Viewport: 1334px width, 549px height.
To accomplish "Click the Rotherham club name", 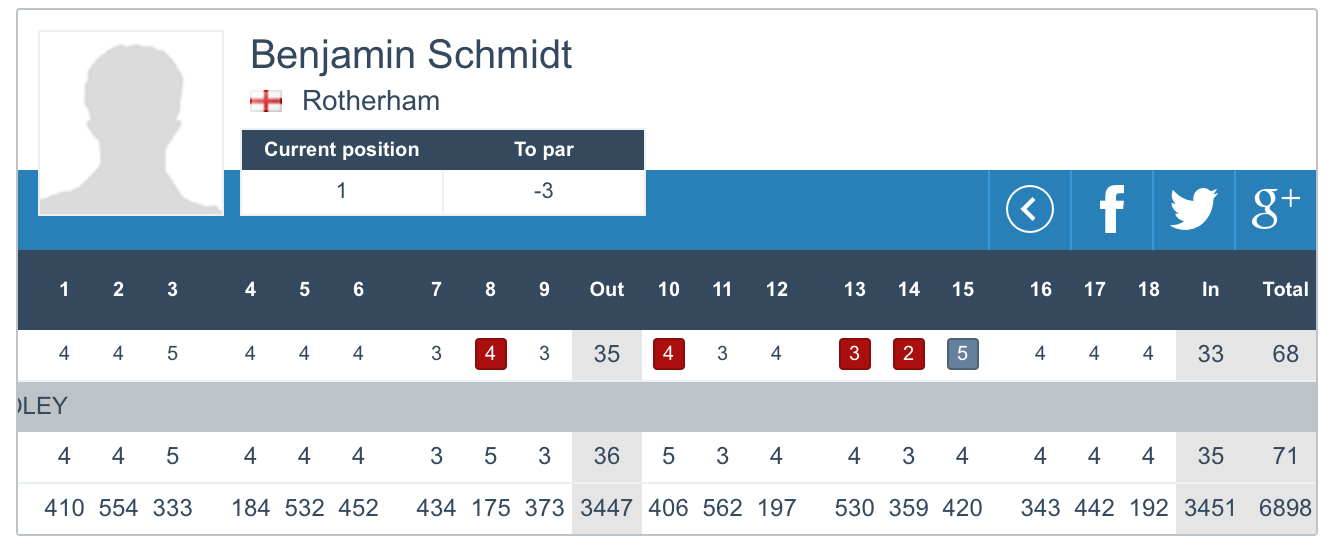I will point(371,101).
